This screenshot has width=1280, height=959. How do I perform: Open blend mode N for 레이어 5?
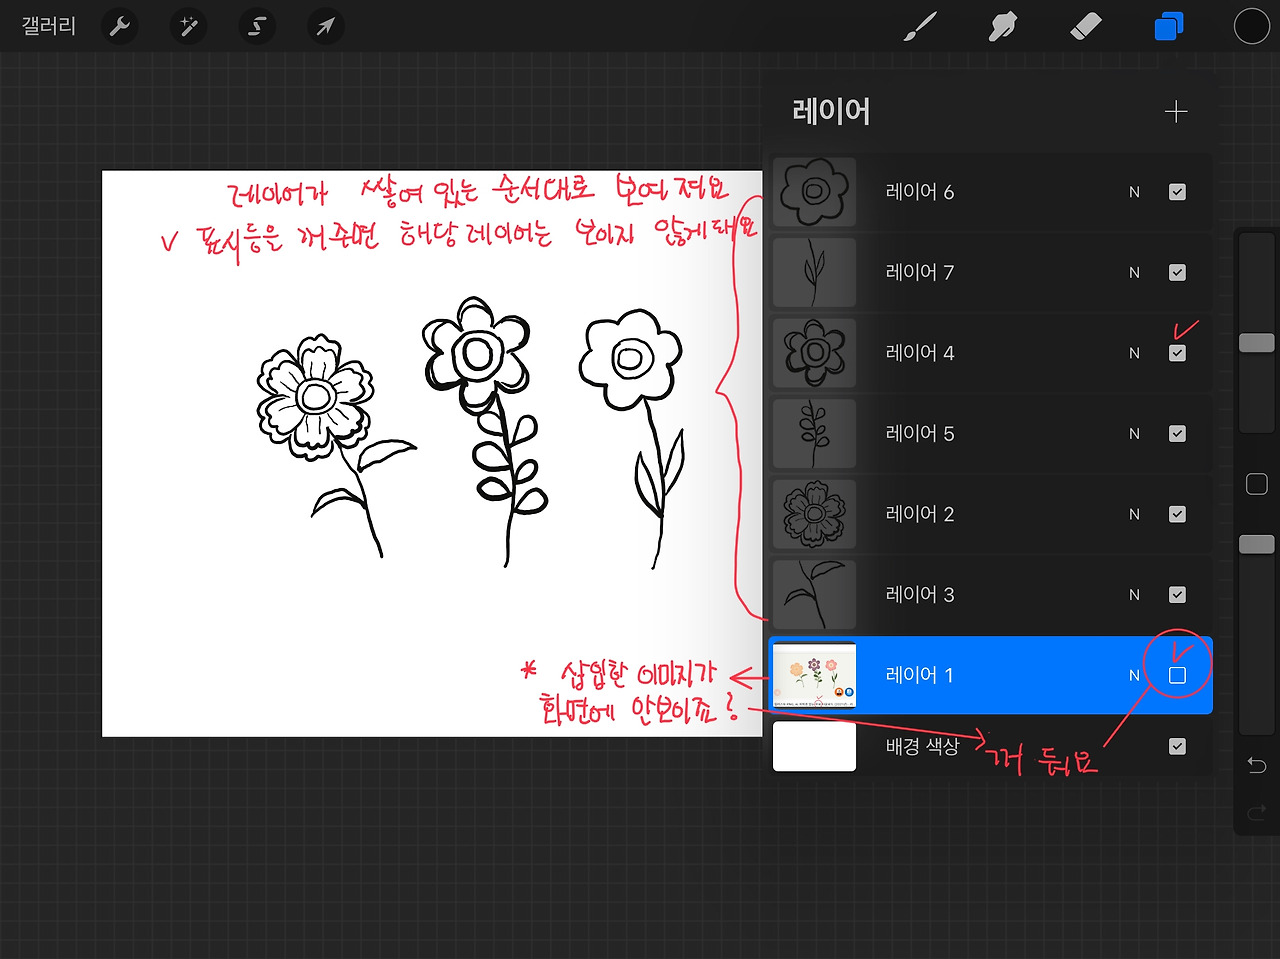pos(1134,434)
